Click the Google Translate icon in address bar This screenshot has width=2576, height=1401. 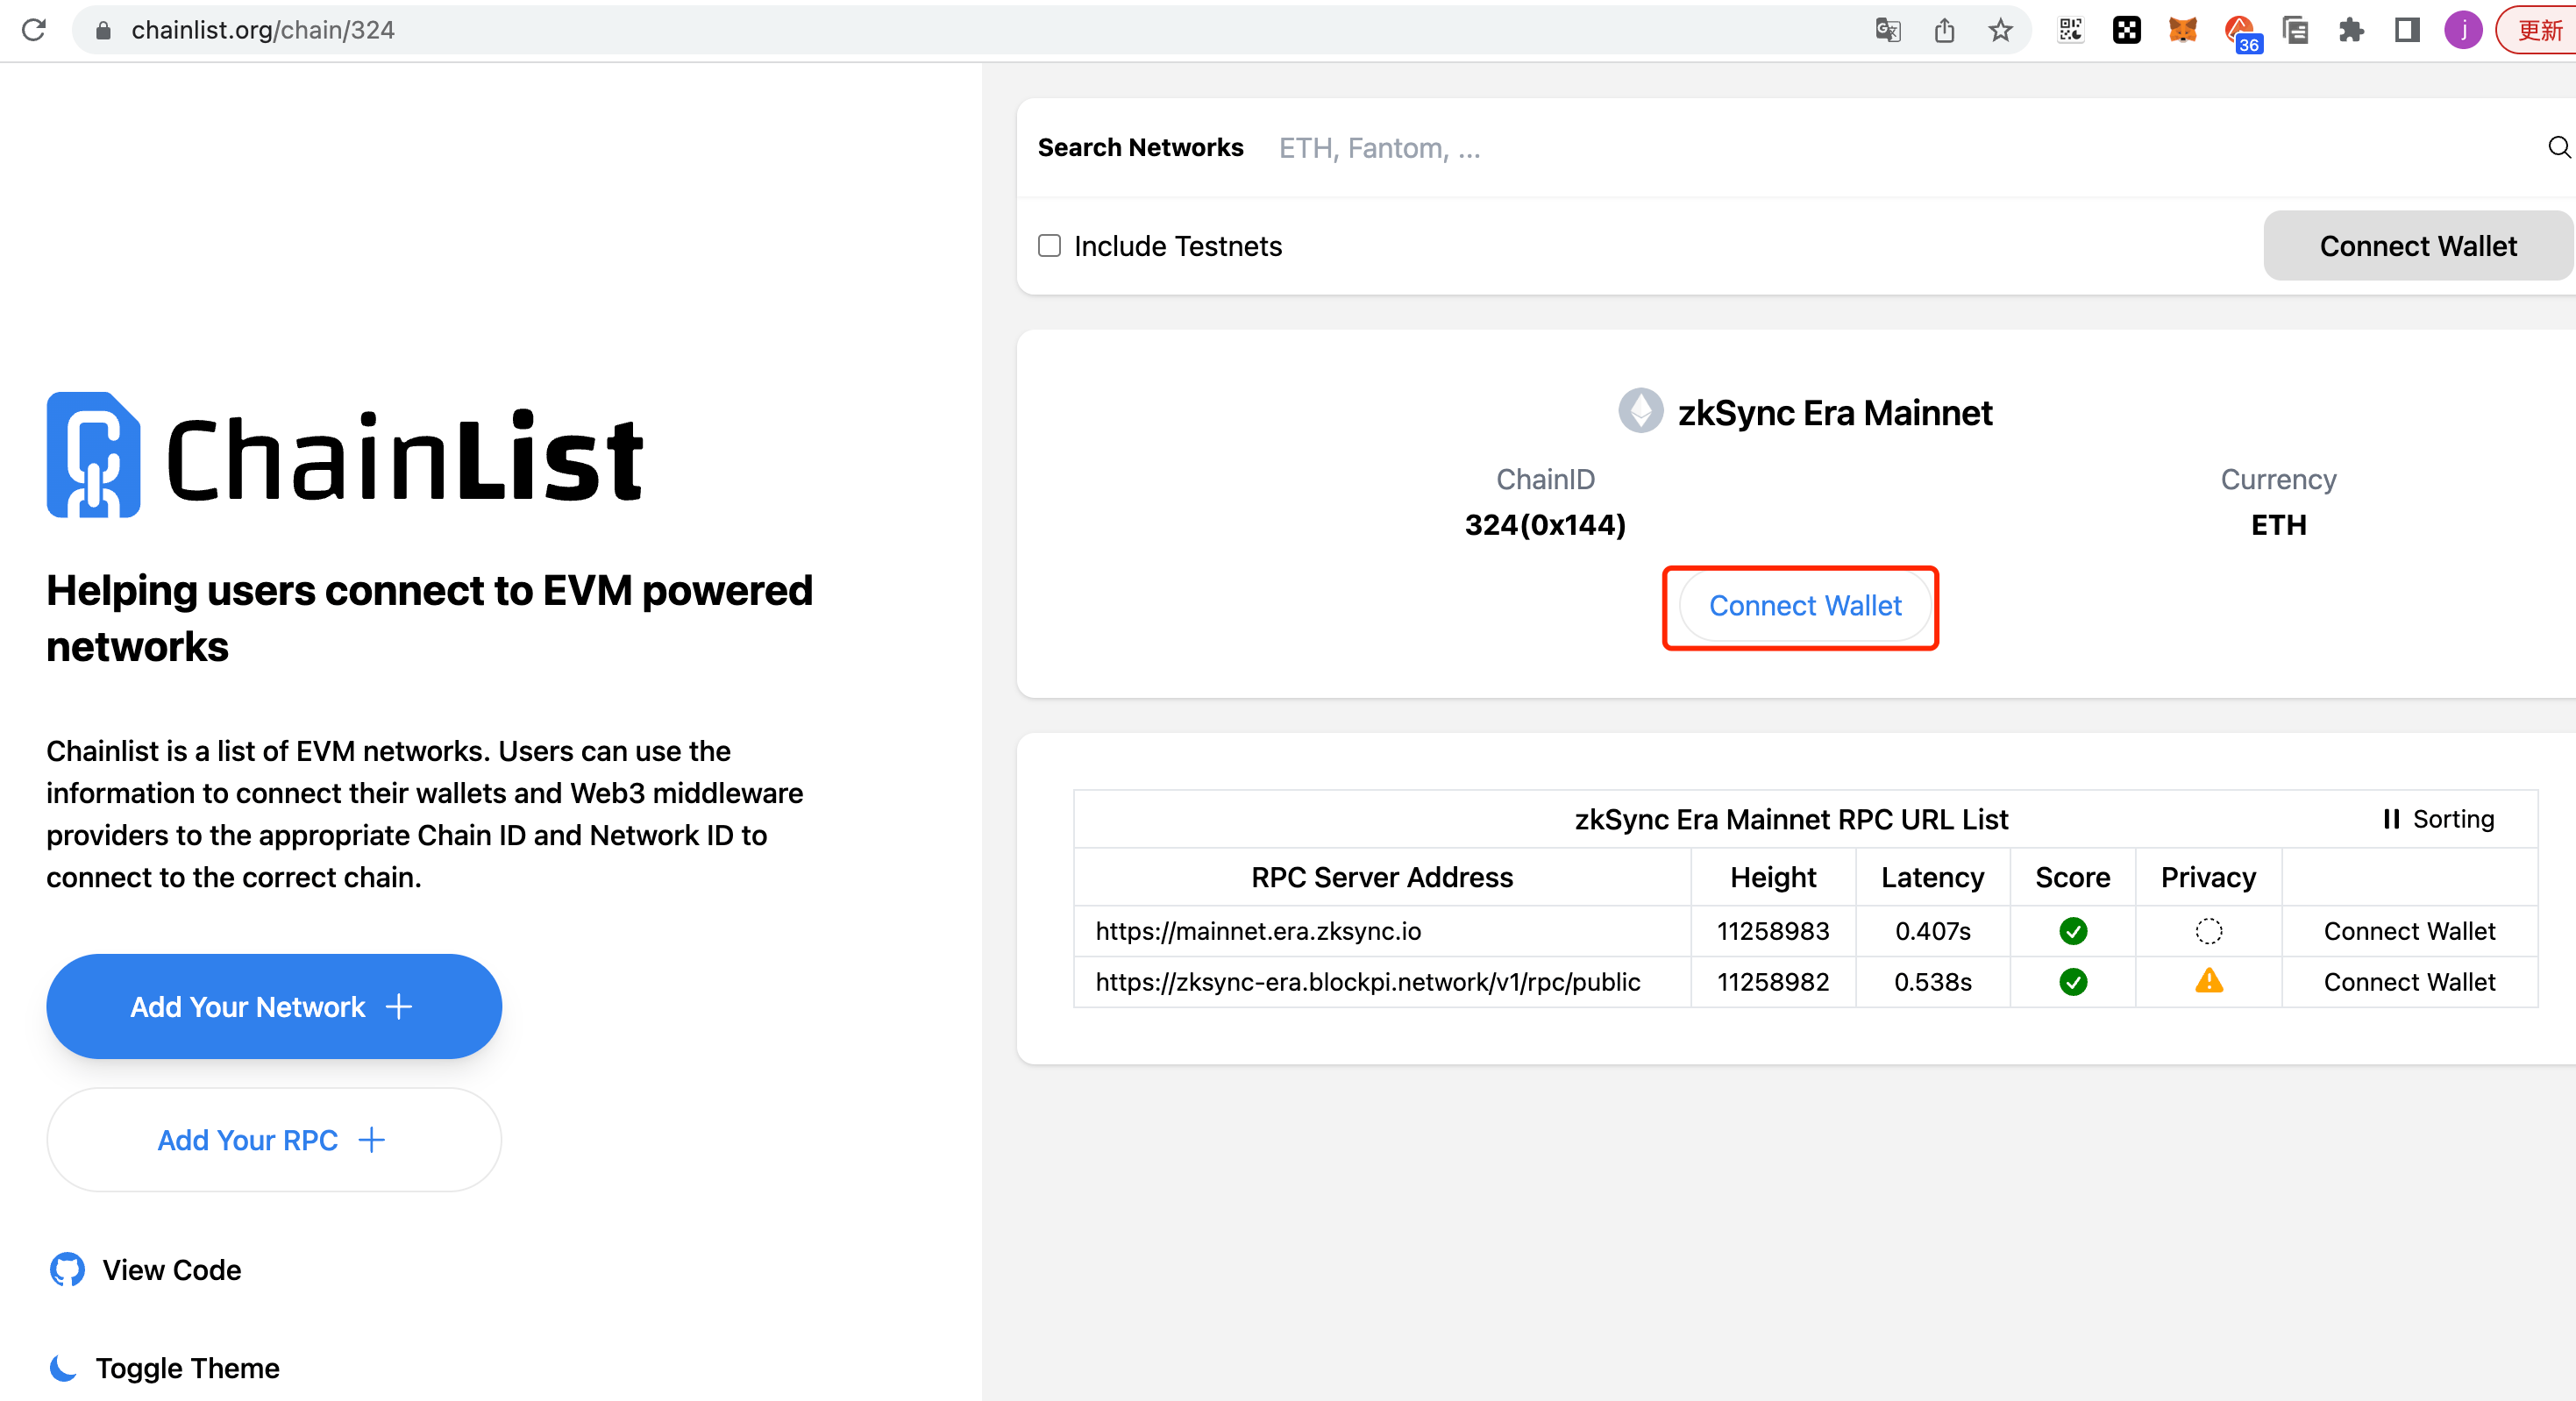(1887, 30)
